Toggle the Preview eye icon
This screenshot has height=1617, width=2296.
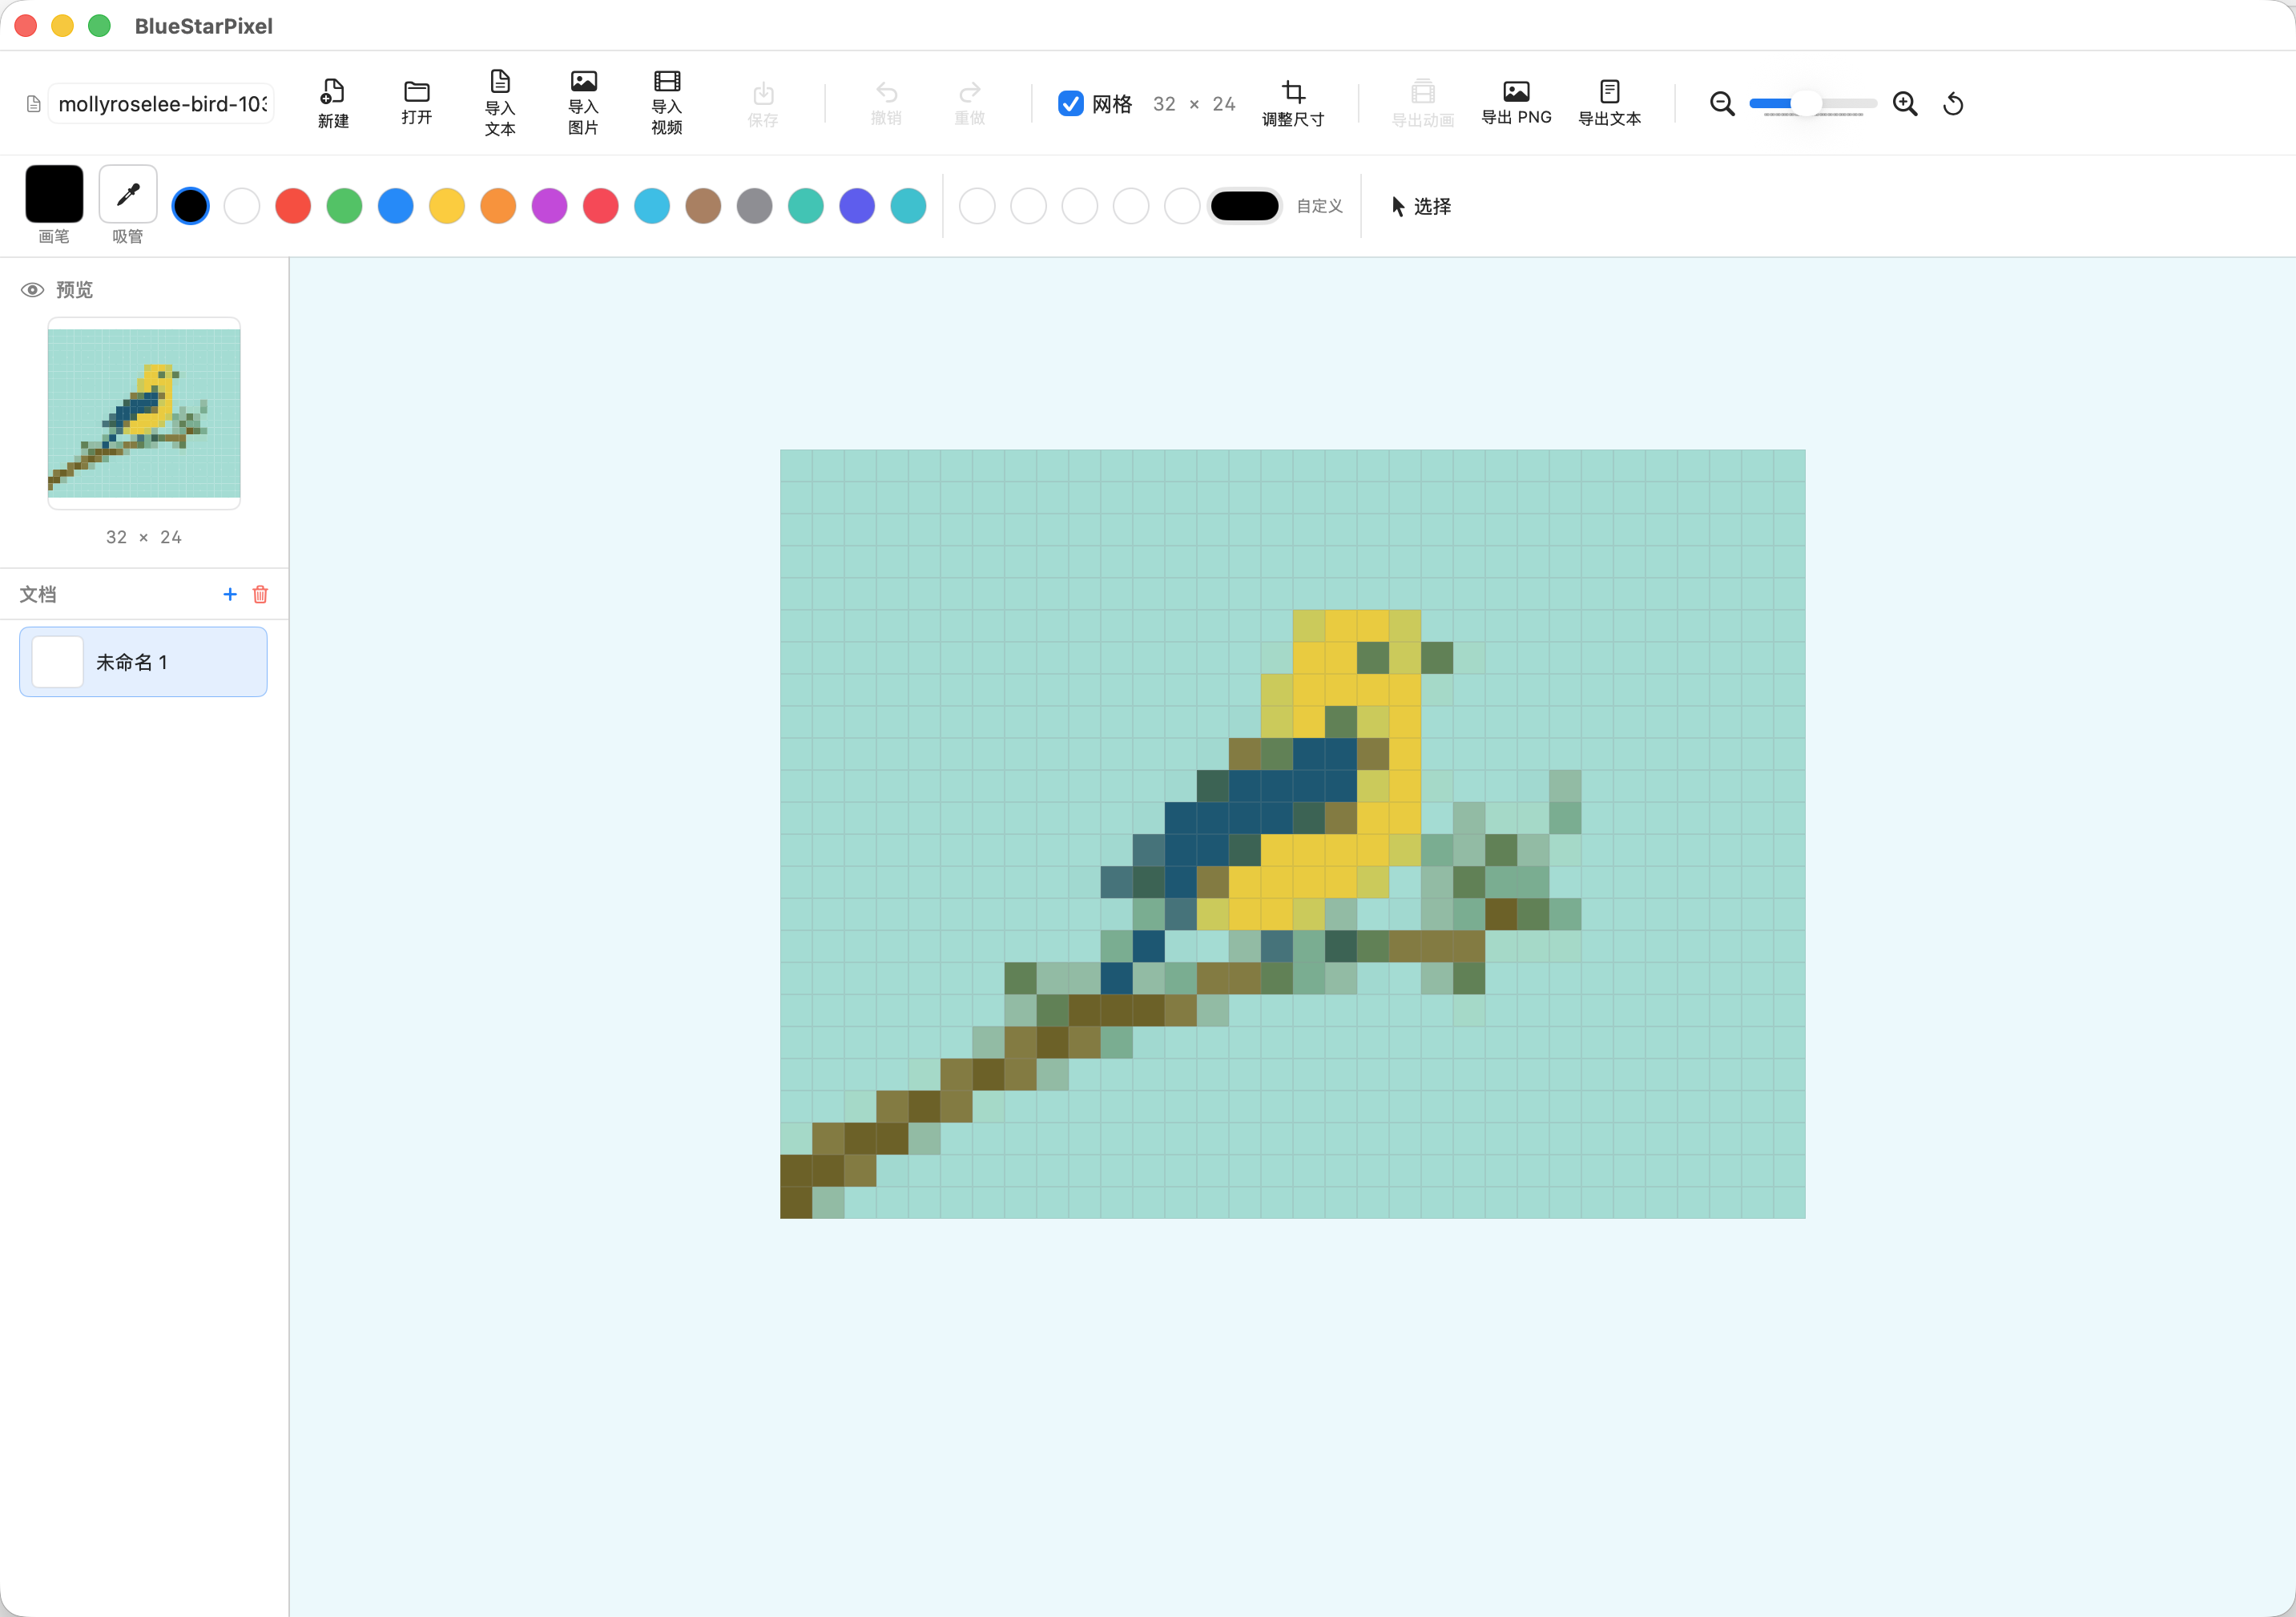click(32, 290)
